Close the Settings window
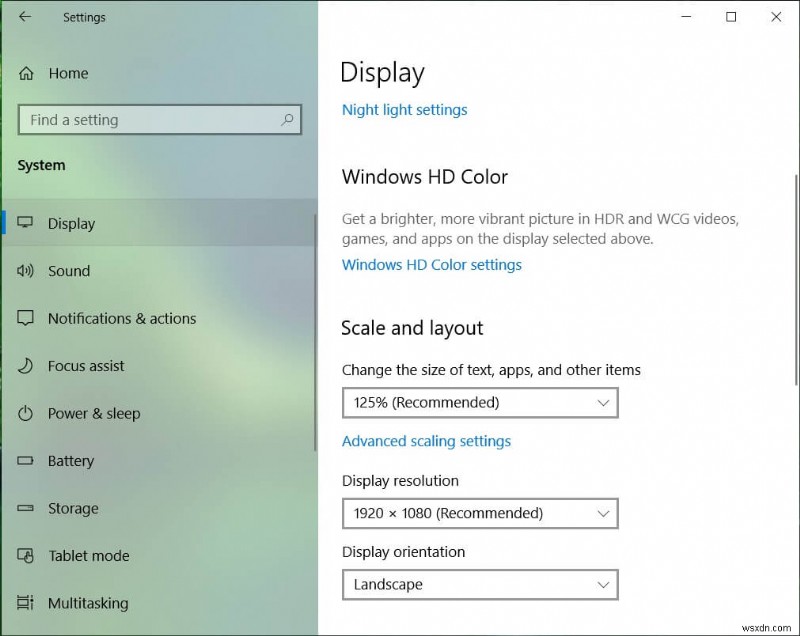Viewport: 800px width, 636px height. [776, 17]
